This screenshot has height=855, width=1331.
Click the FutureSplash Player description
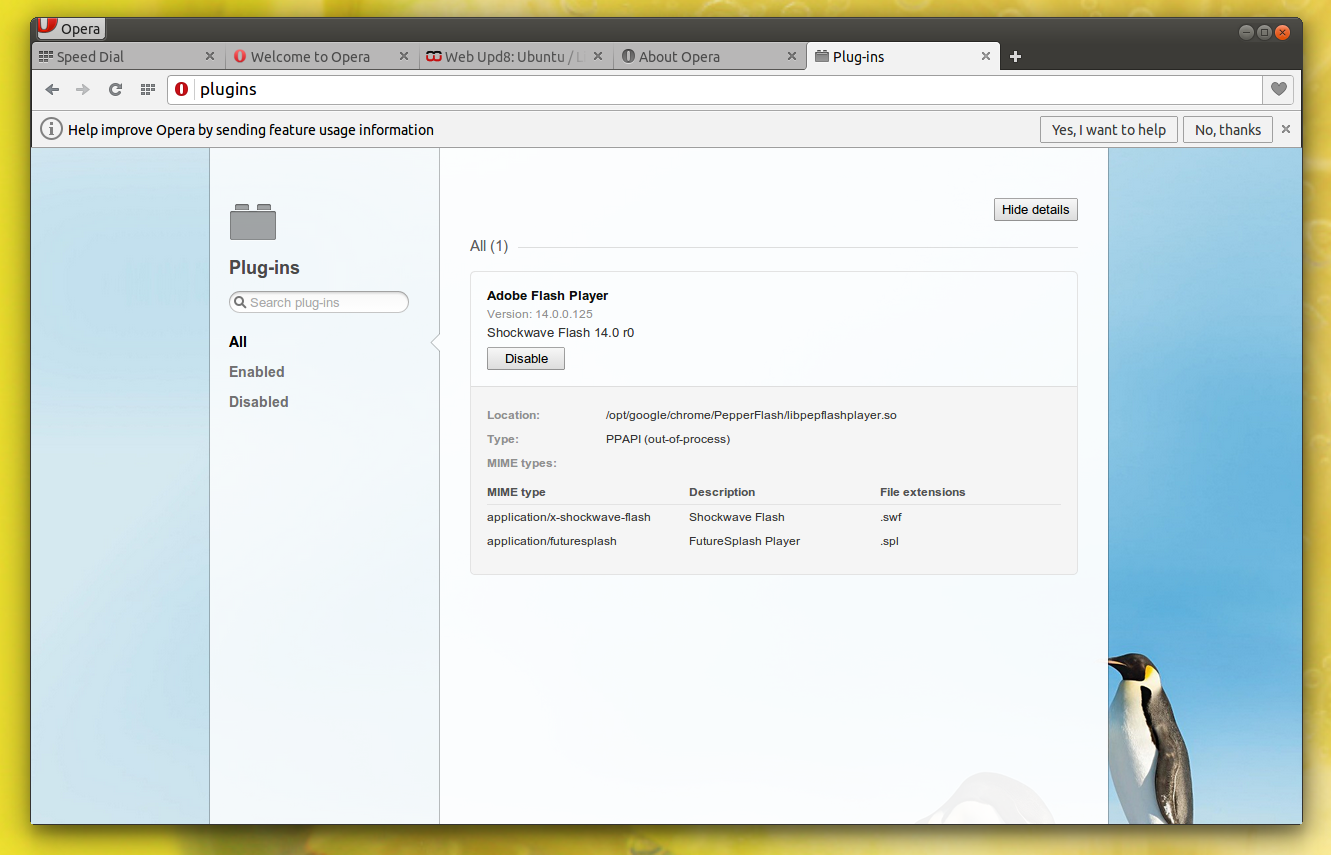pos(745,541)
